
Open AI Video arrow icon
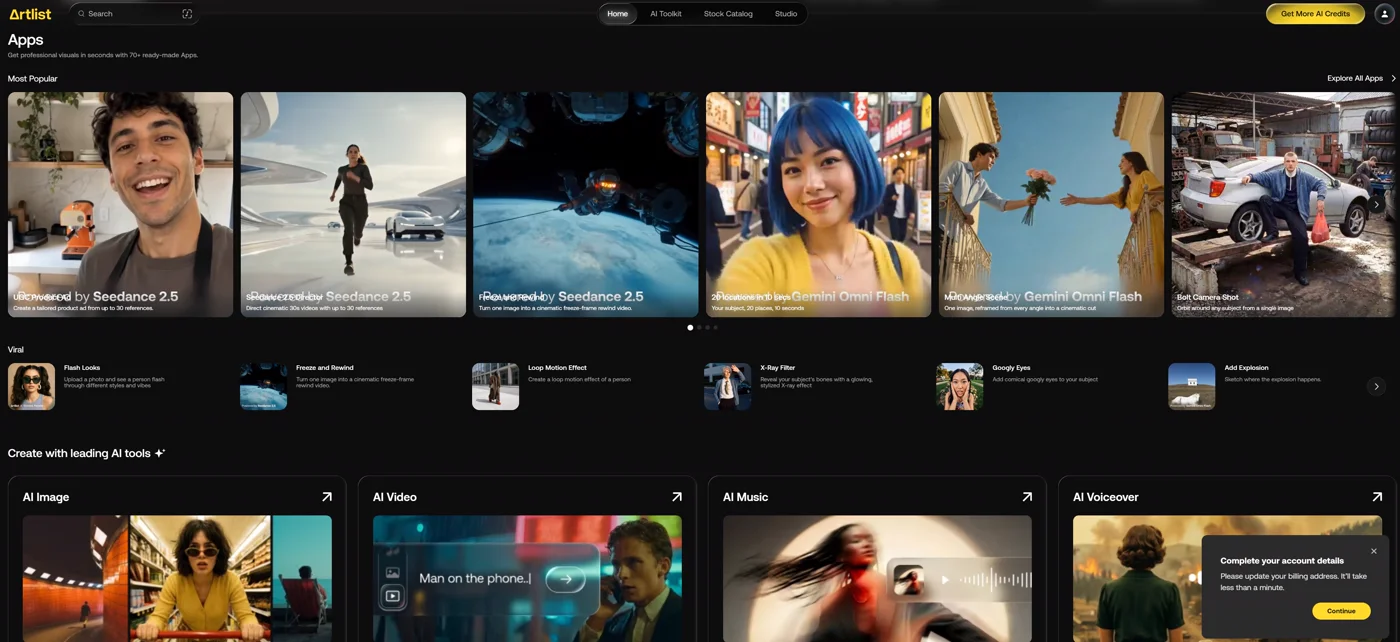click(x=676, y=497)
